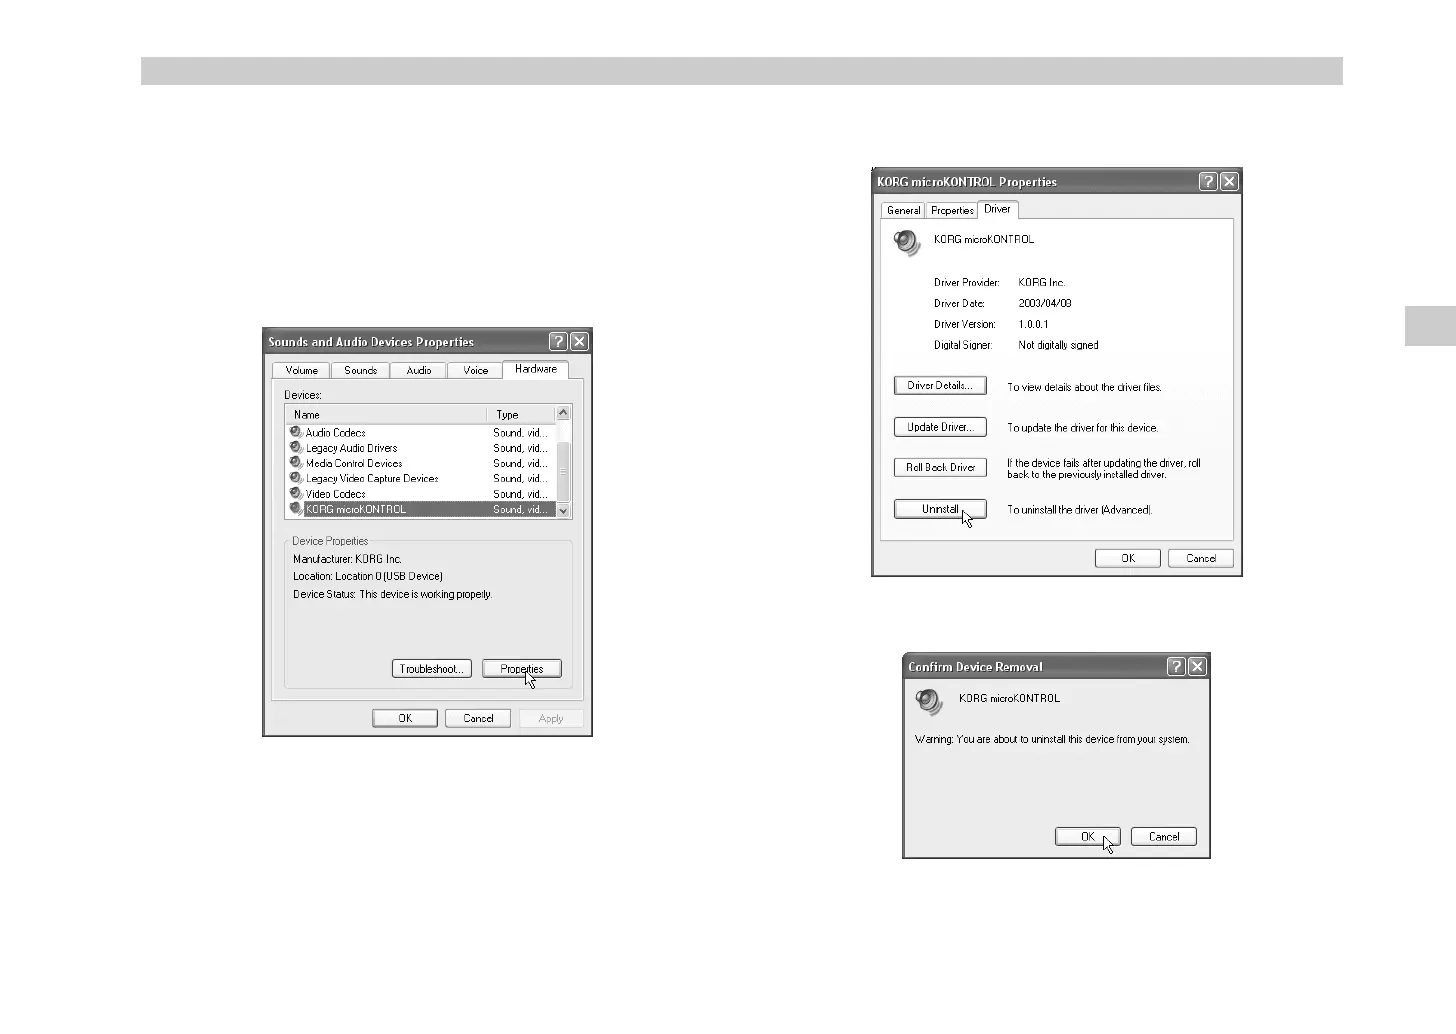
Task: Click the Driver Provider value 'KORG Inc.'
Action: [1041, 282]
